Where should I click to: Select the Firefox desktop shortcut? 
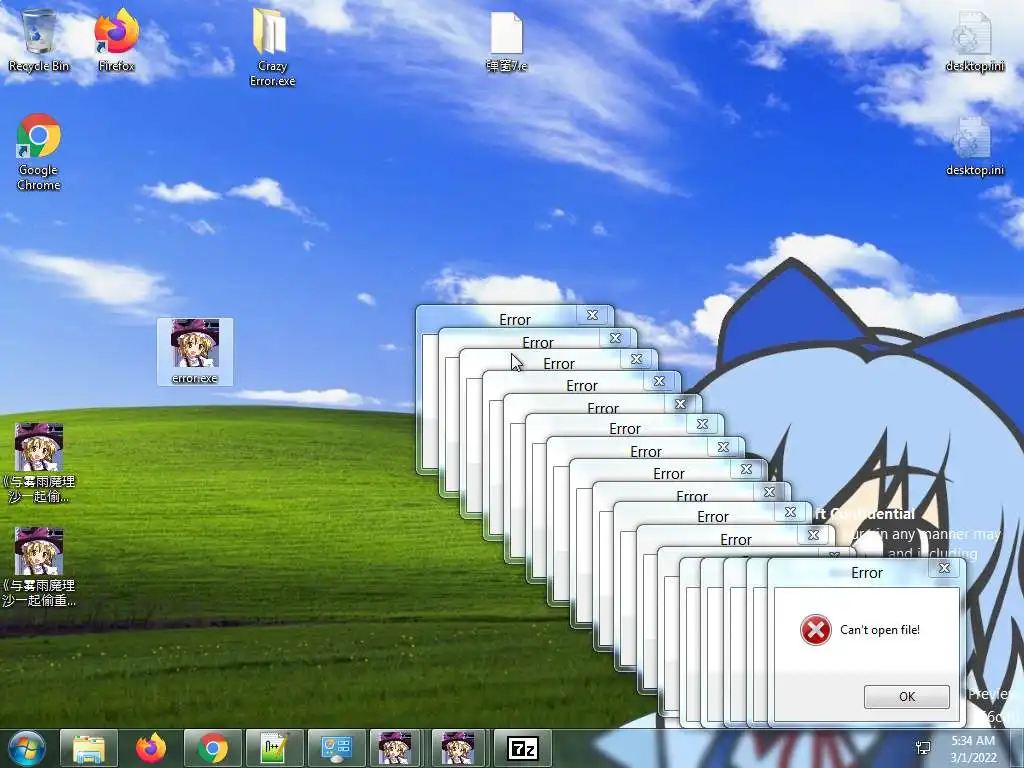116,40
